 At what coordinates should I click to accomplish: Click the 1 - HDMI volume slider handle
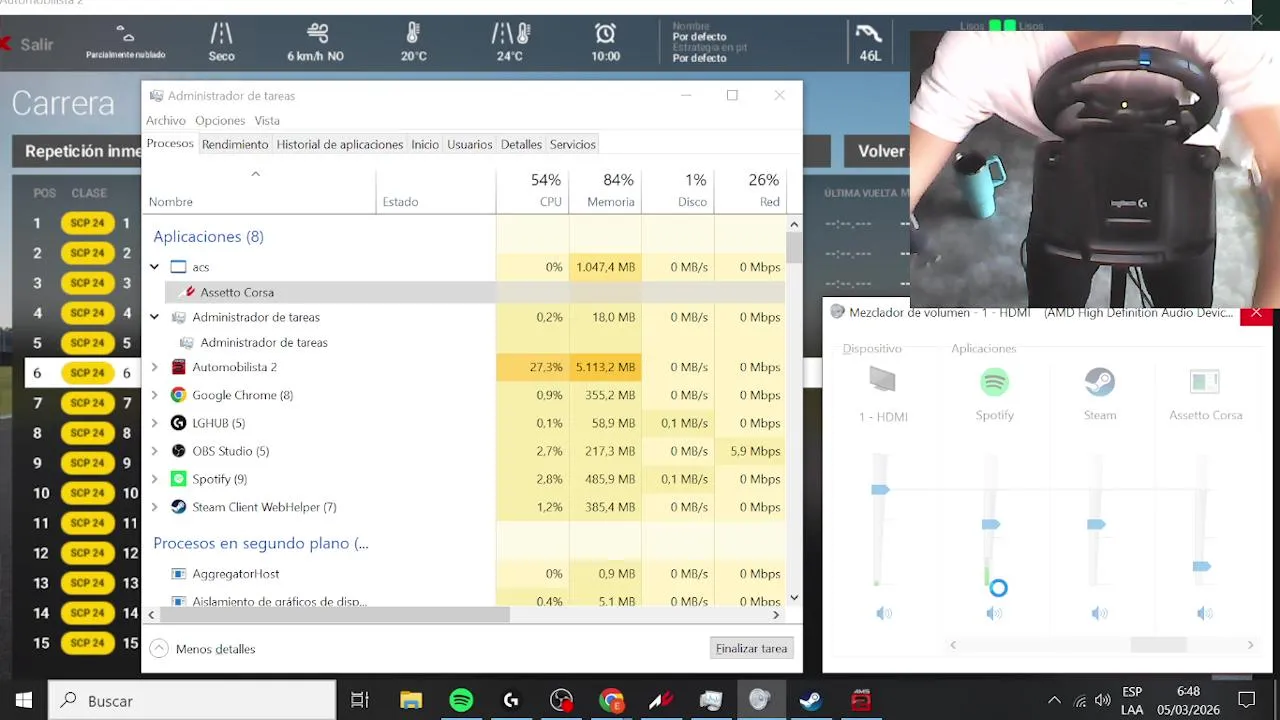coord(880,489)
